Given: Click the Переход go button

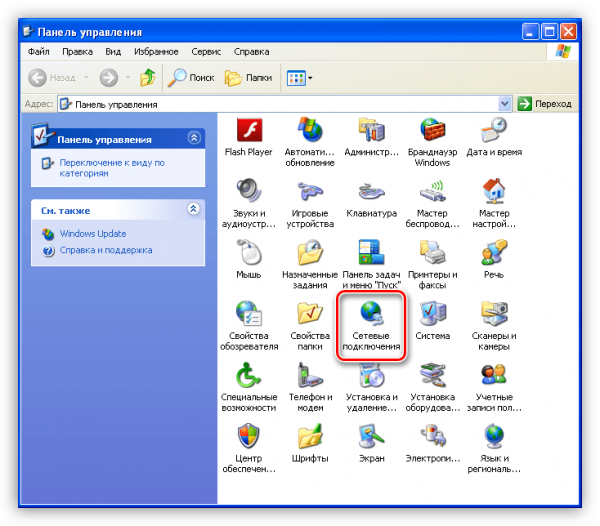Looking at the screenshot, I should [545, 104].
